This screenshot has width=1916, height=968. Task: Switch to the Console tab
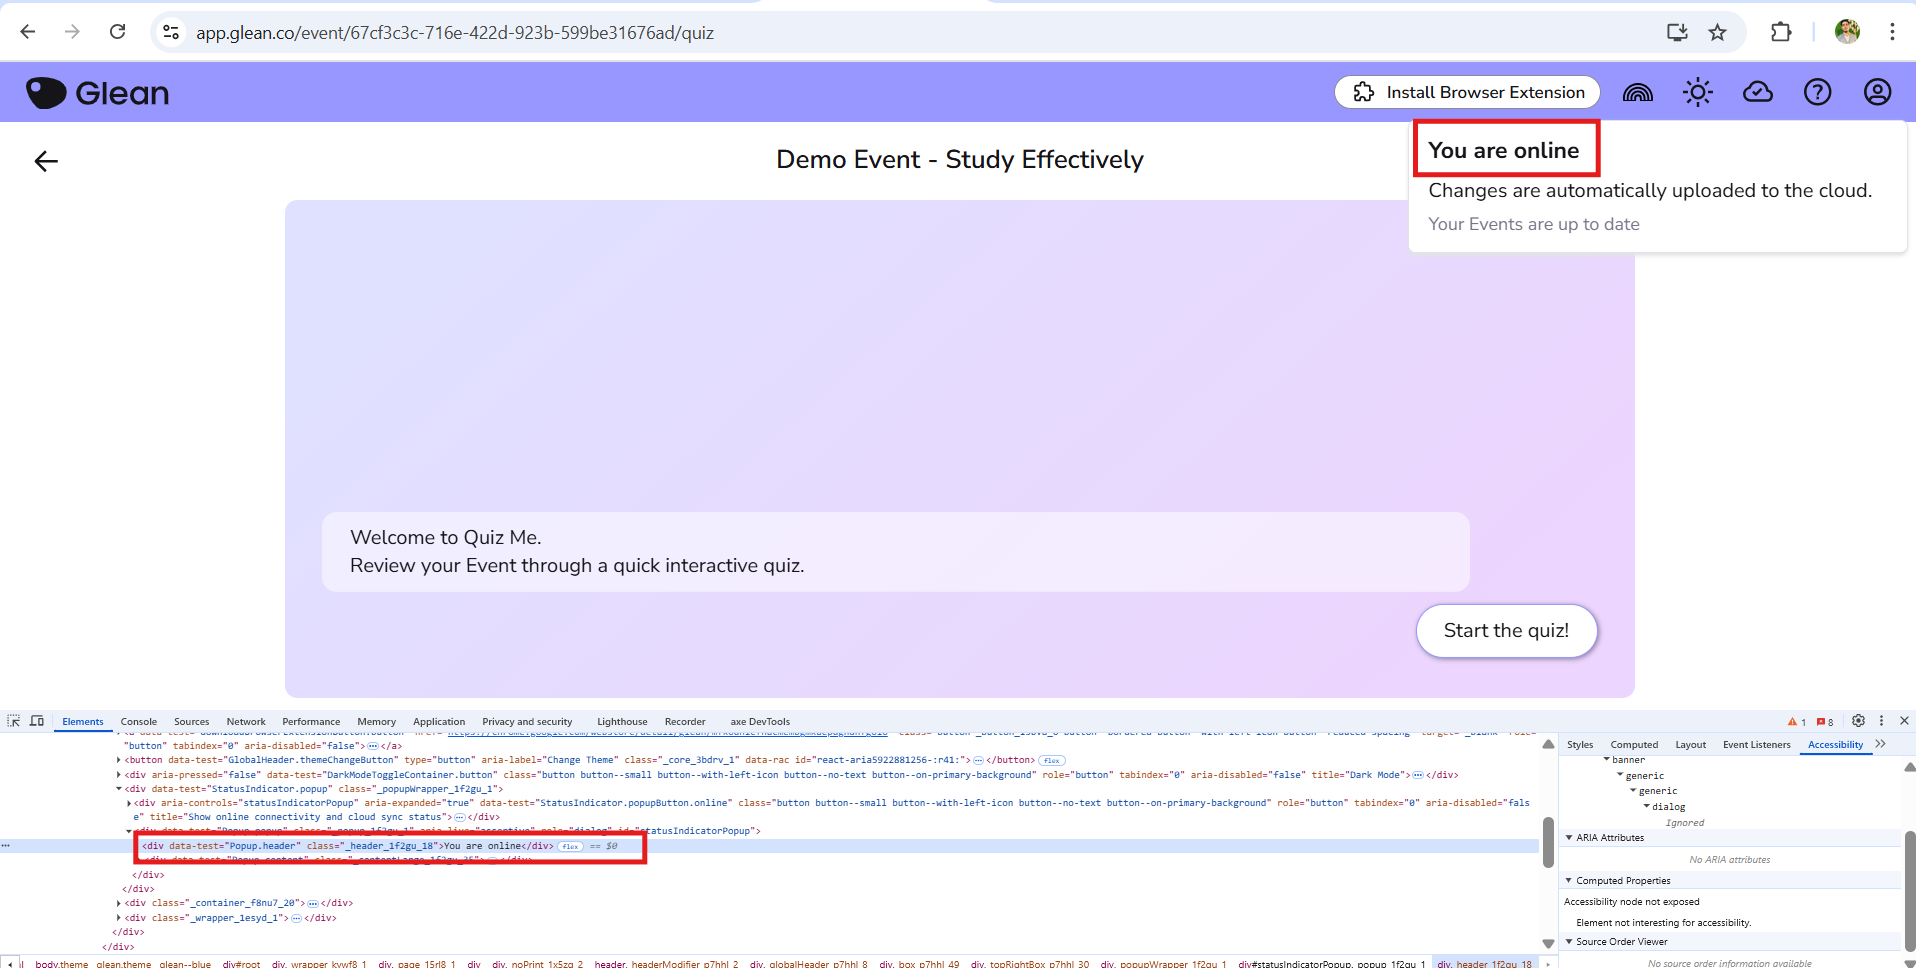138,722
